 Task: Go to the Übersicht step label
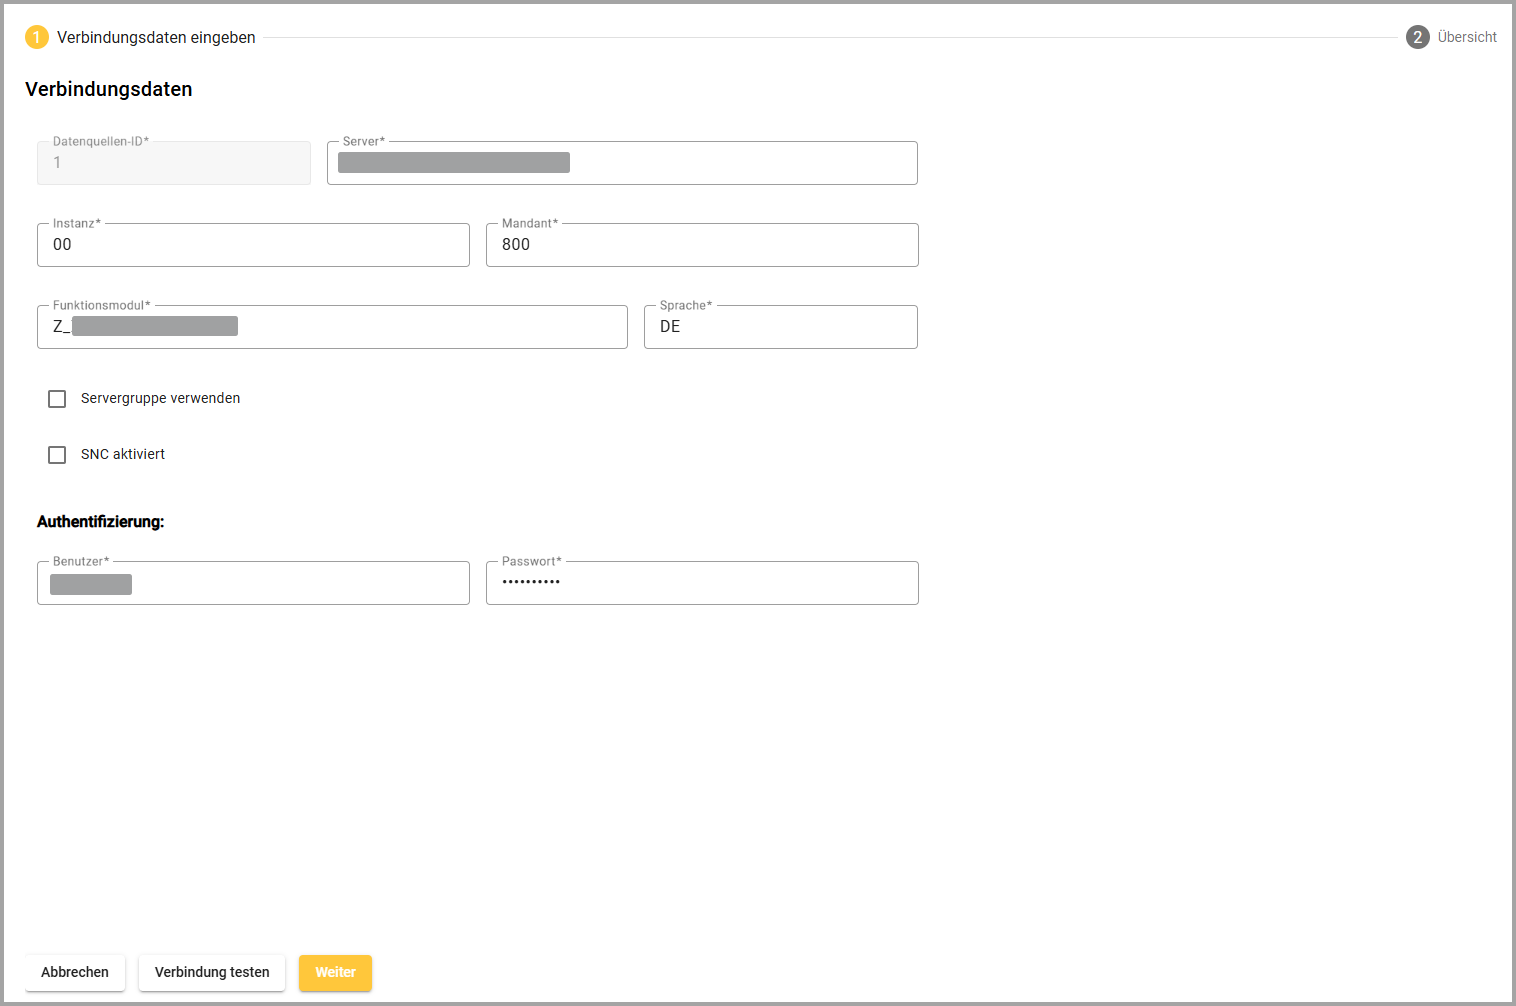pos(1467,38)
